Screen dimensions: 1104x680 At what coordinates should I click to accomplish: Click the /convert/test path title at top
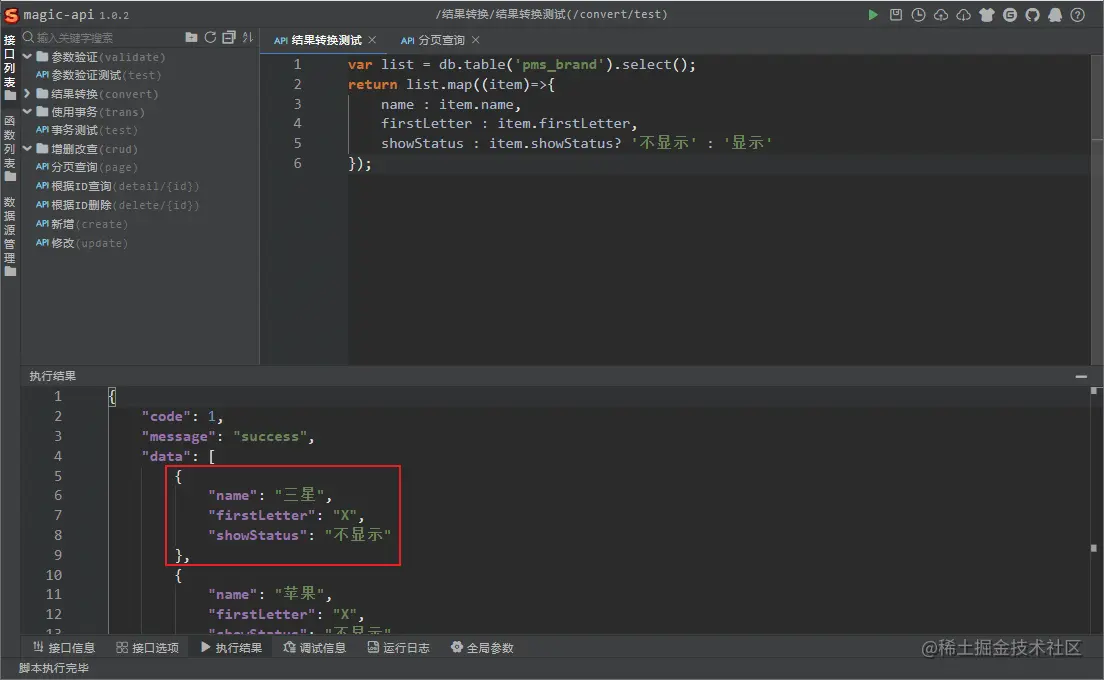pos(551,14)
